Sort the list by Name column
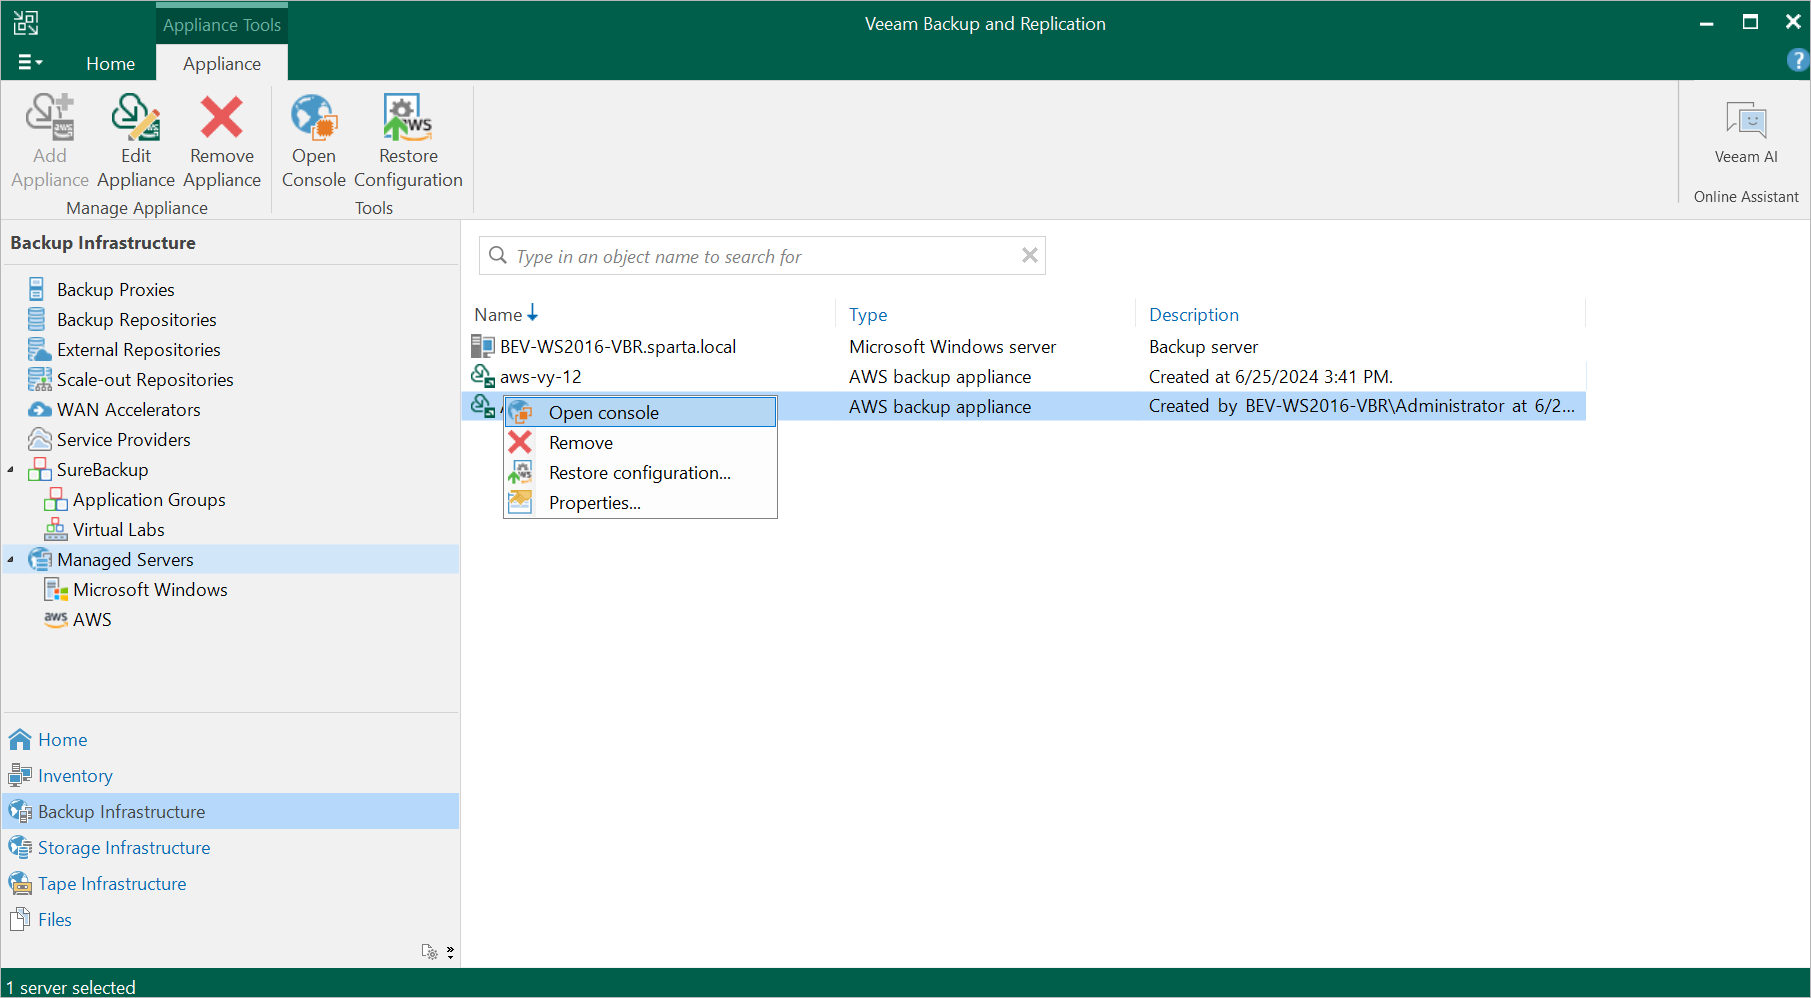 click(x=498, y=314)
